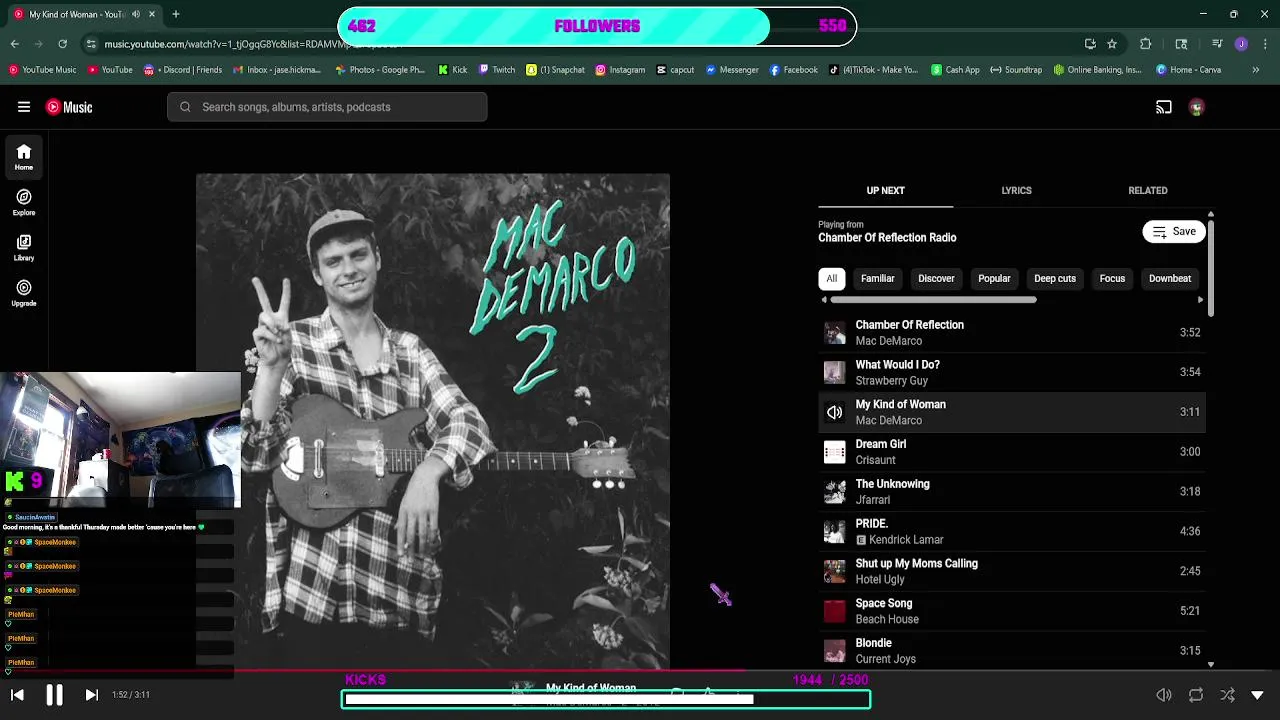
Task: Click the Mac DeMarco artist under Chamber Of Reflection
Action: coord(888,341)
